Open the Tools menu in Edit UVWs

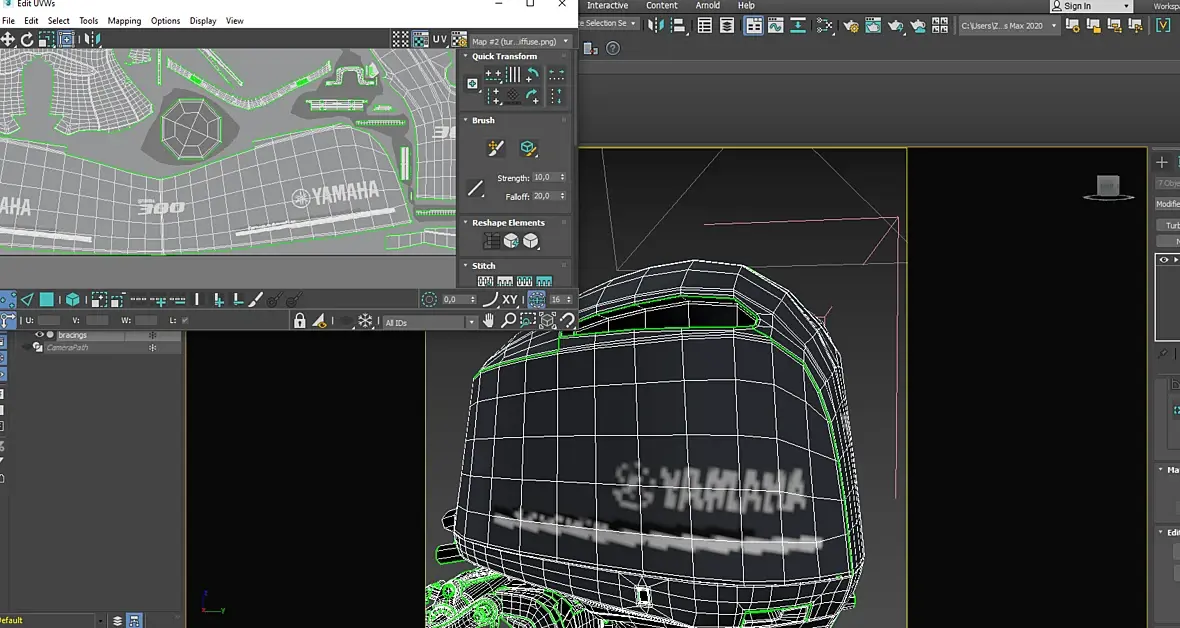pos(89,21)
